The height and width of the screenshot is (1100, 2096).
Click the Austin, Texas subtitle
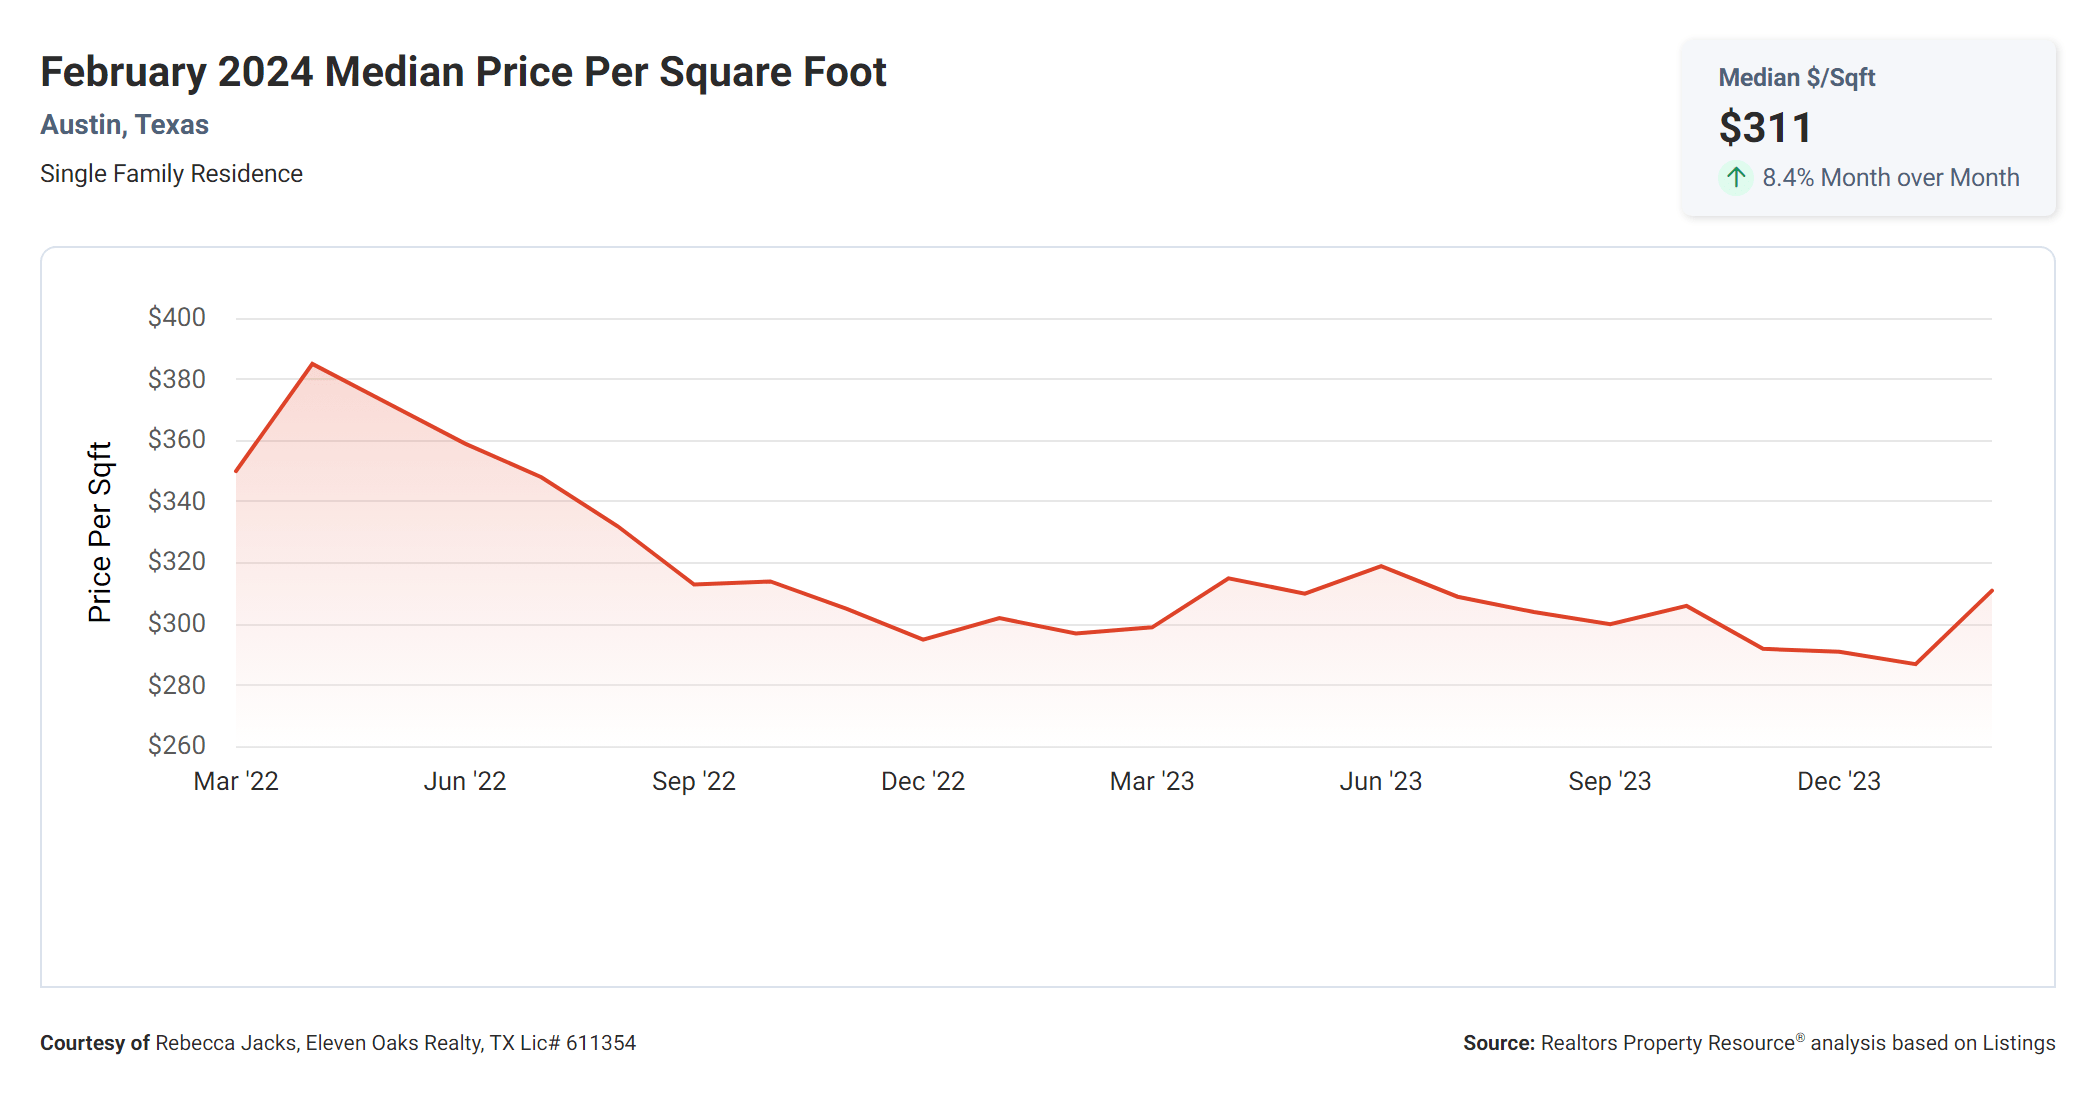pyautogui.click(x=124, y=125)
